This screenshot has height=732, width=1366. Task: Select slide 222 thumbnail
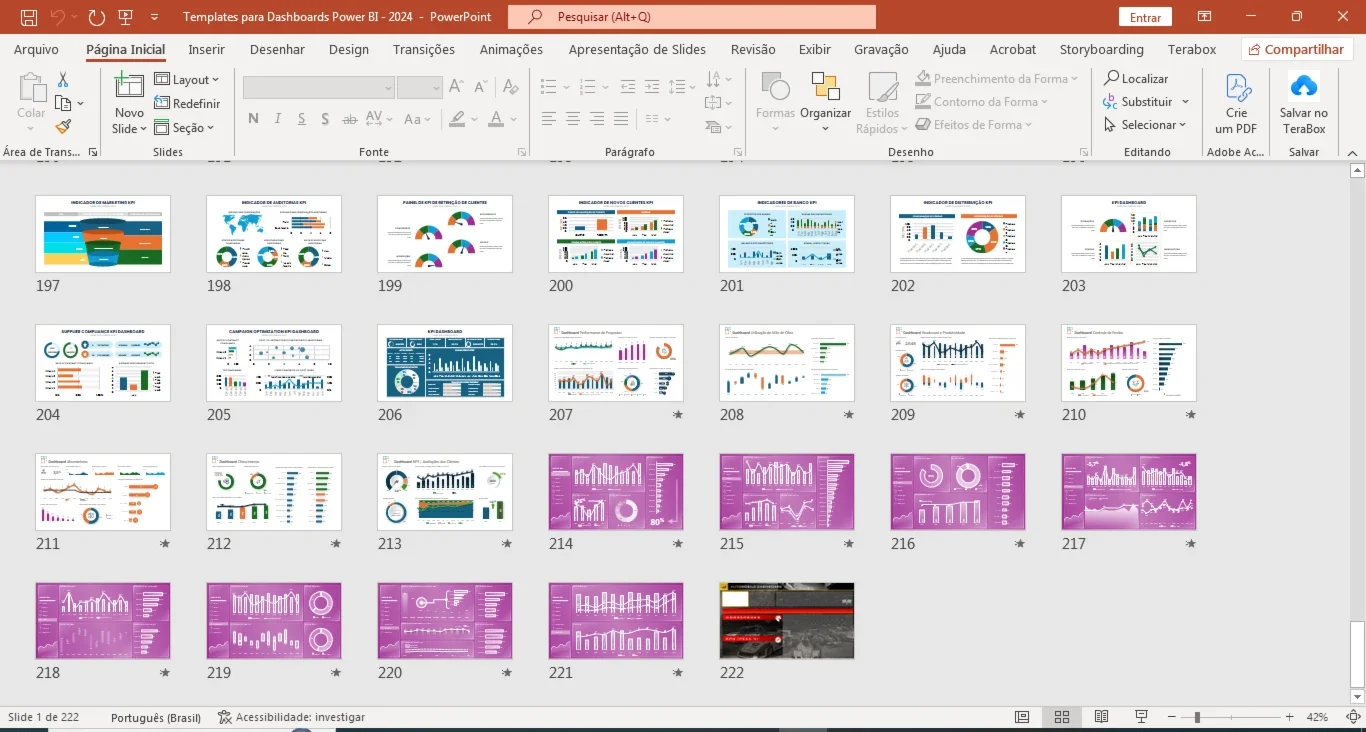pyautogui.click(x=787, y=621)
